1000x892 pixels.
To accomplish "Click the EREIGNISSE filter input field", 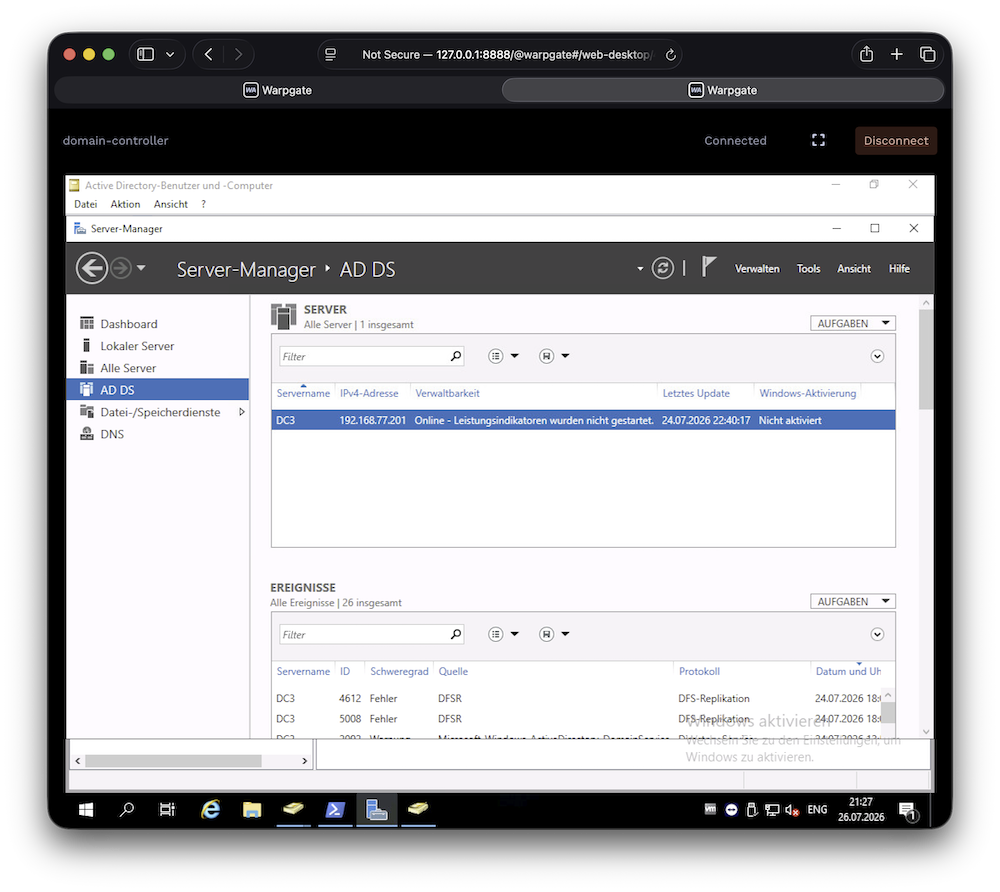I will coord(364,634).
